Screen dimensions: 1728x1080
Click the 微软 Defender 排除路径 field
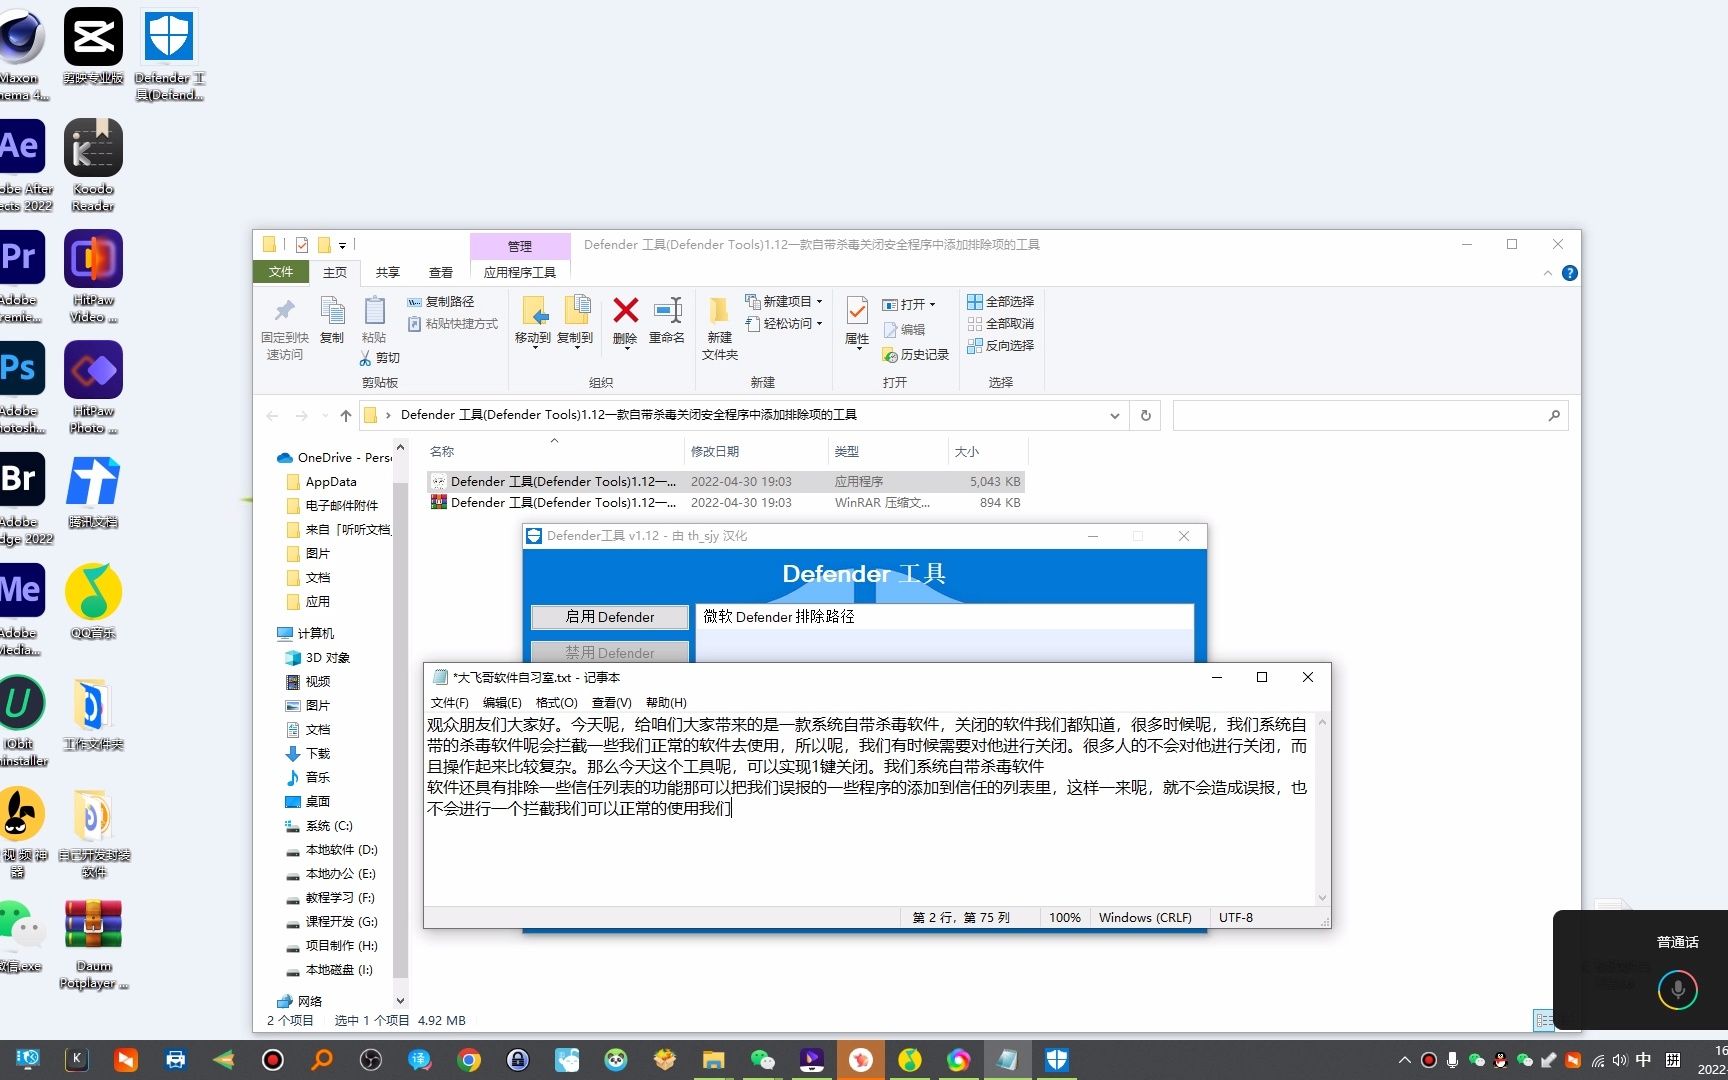(944, 617)
